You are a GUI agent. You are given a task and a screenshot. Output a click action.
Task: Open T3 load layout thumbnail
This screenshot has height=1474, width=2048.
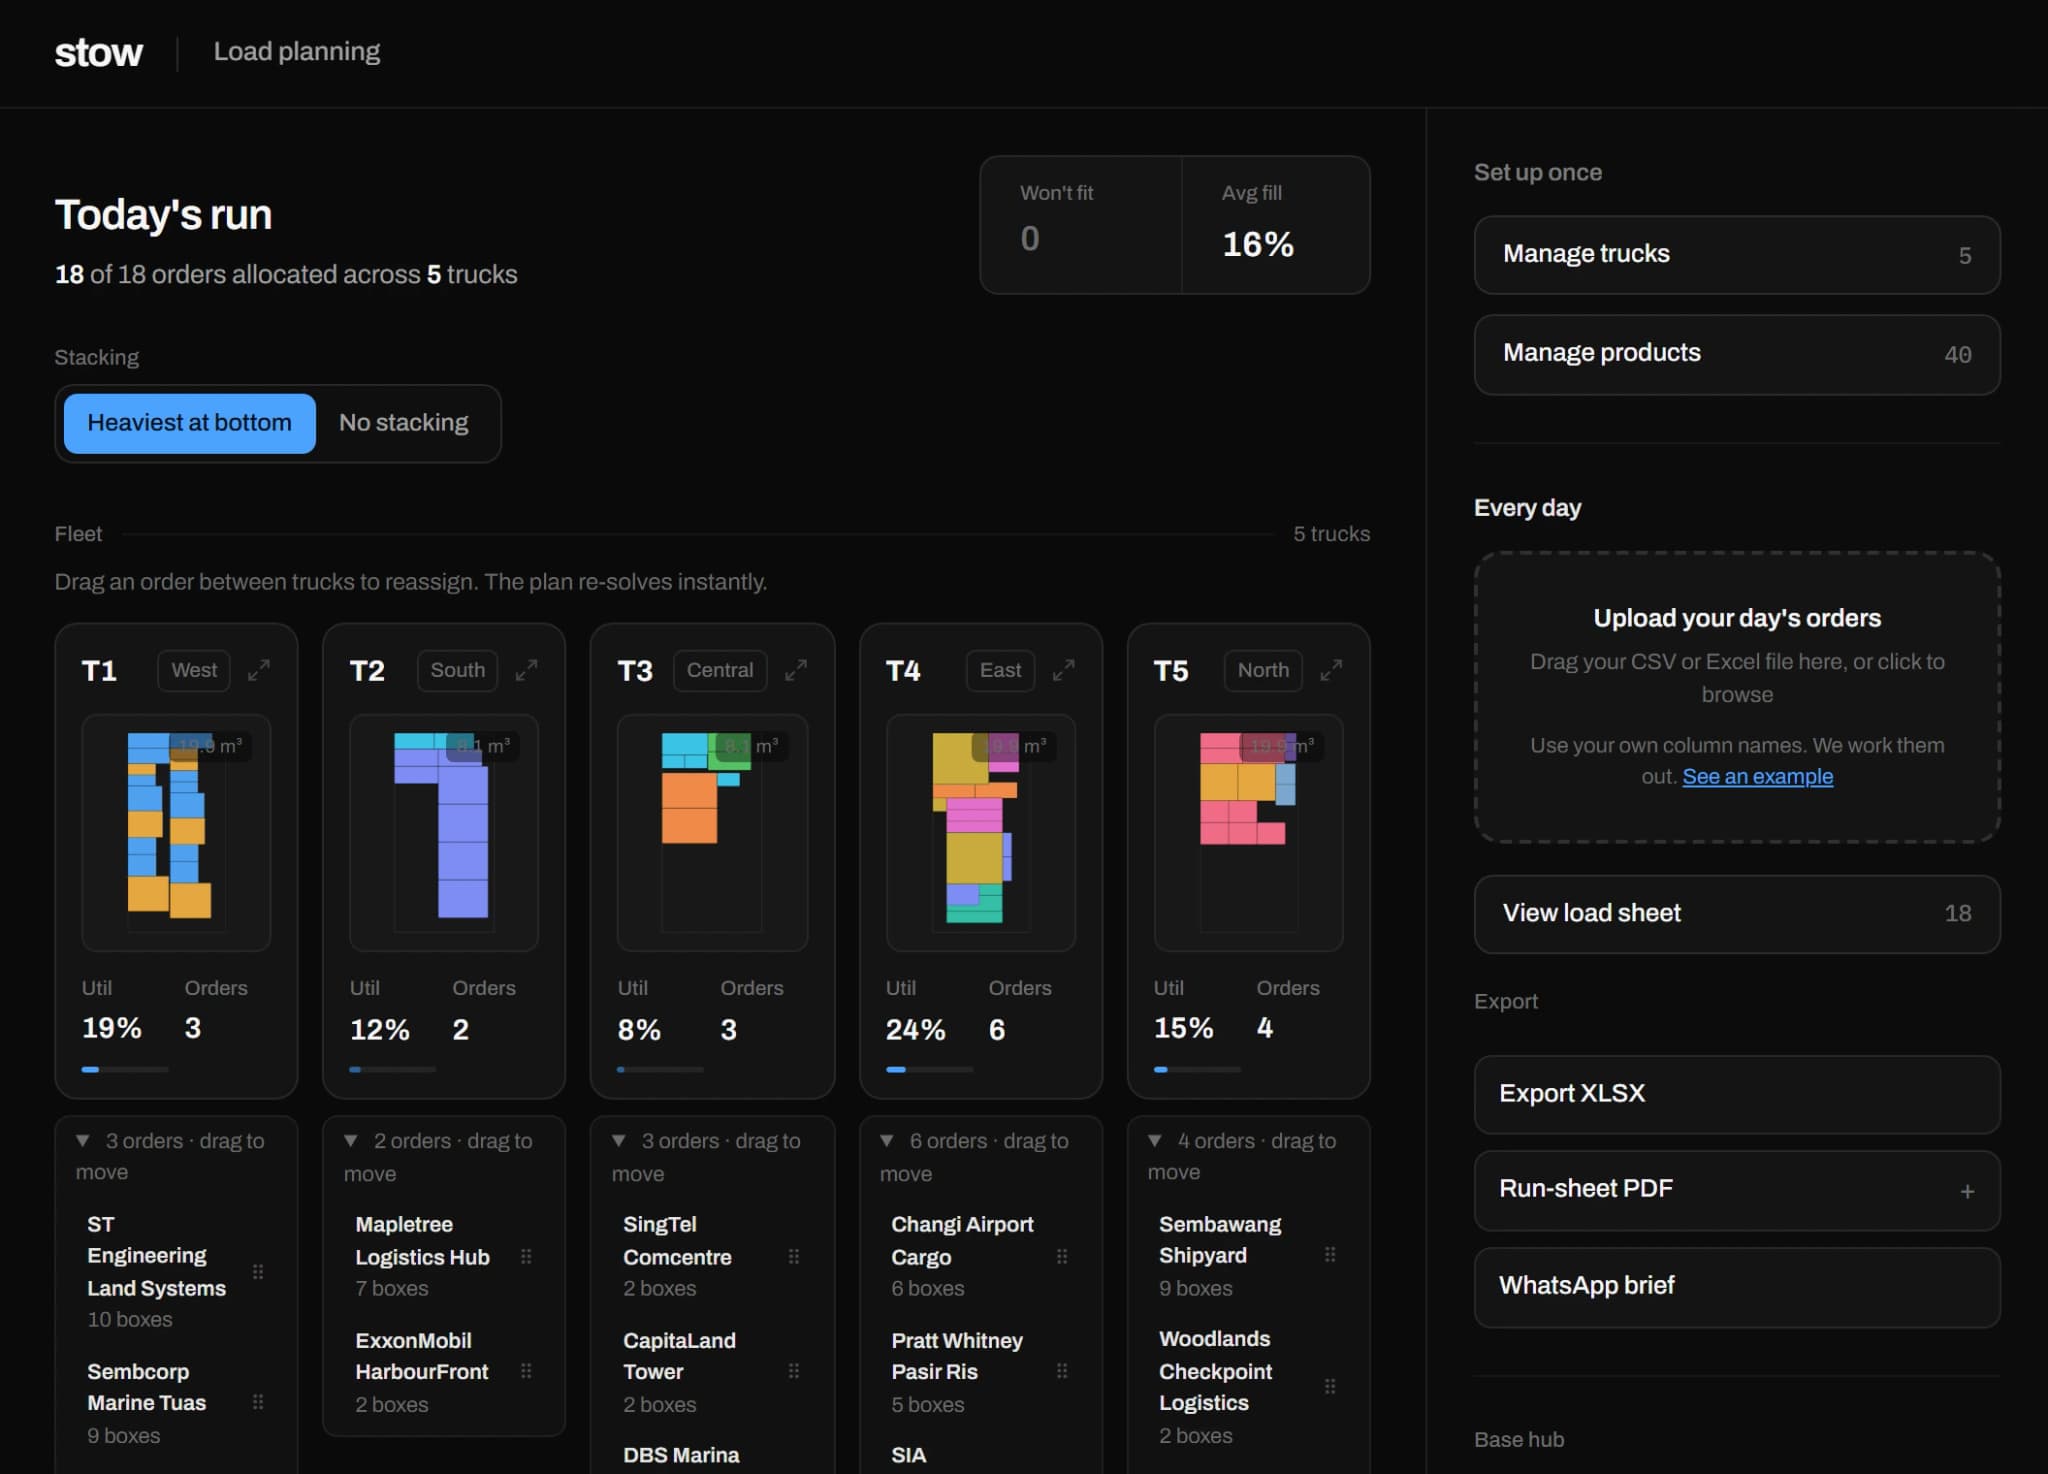(x=712, y=832)
